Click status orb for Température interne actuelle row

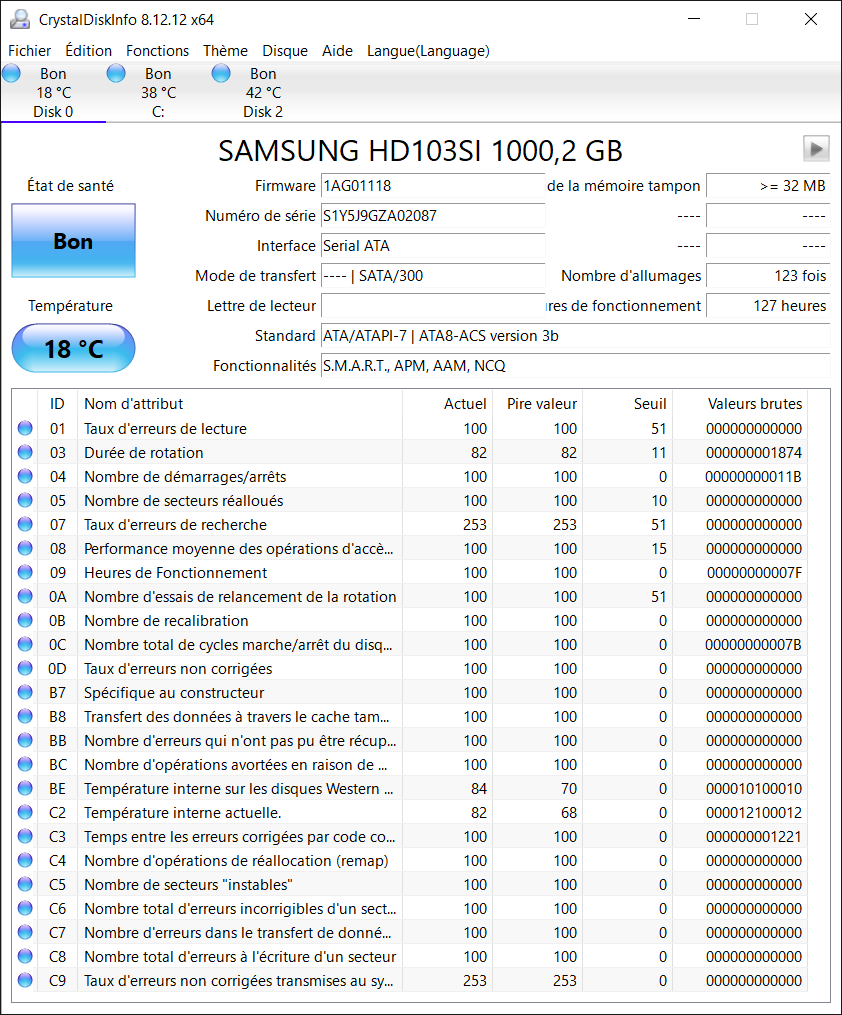click(x=25, y=812)
